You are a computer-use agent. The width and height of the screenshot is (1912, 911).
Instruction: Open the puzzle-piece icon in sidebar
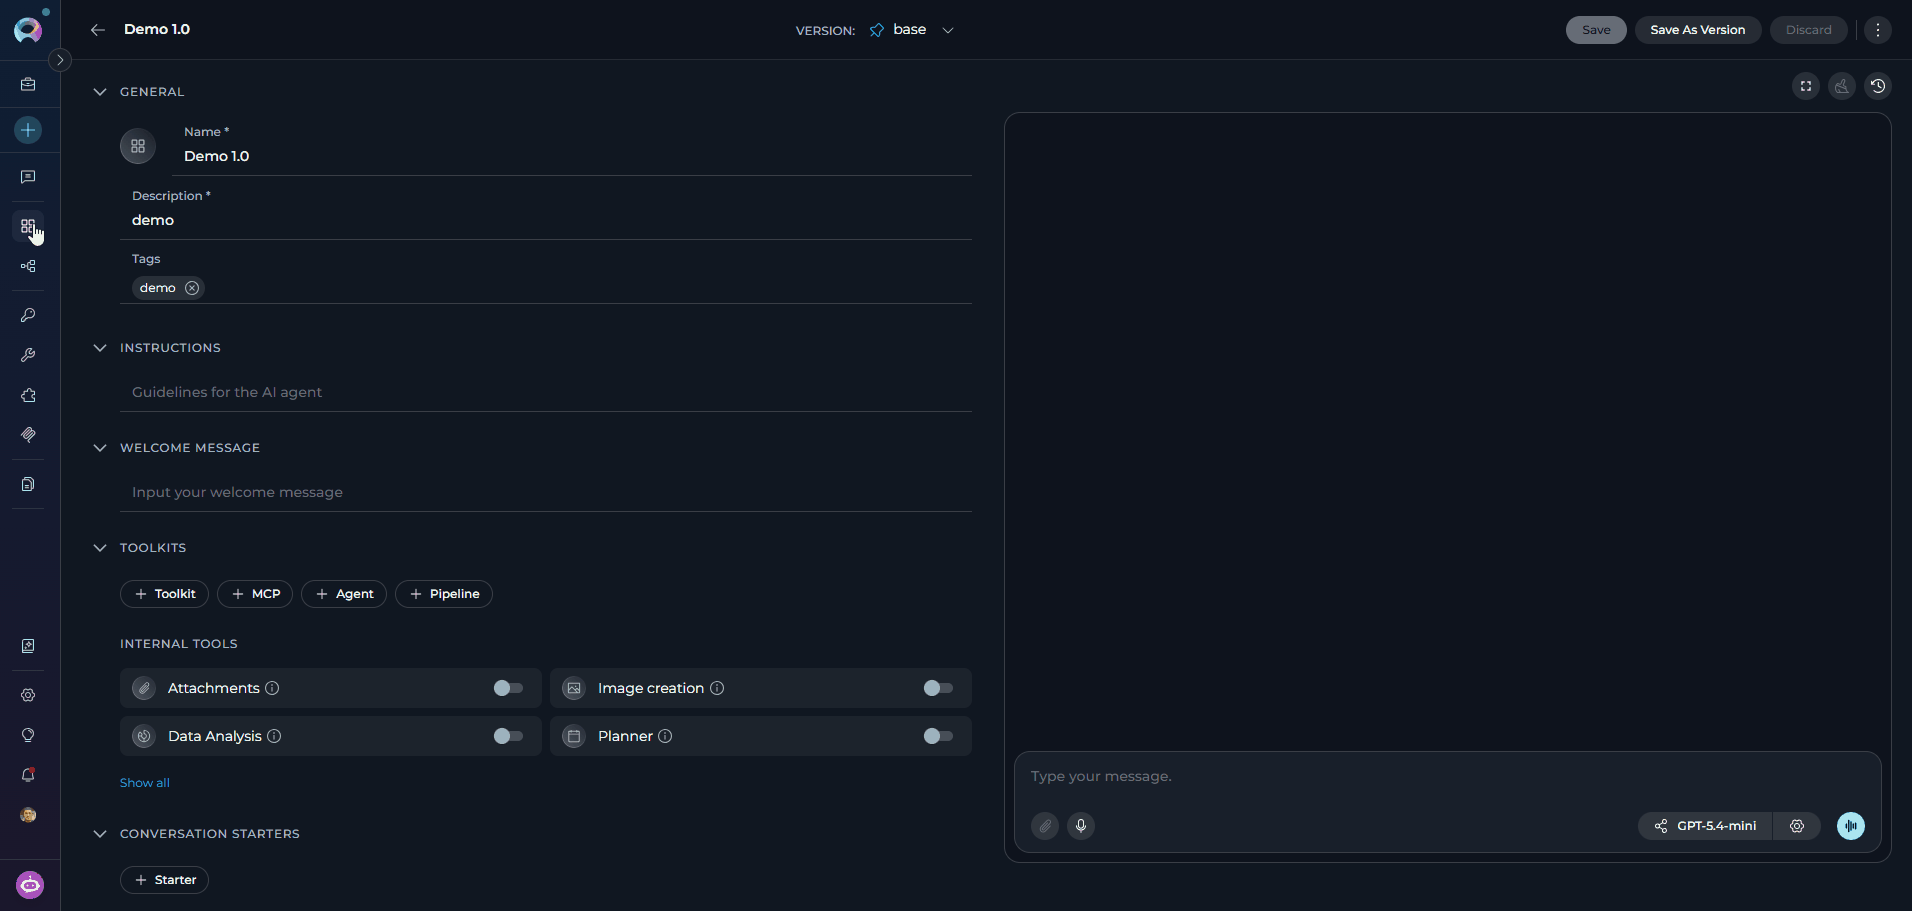[x=28, y=395]
